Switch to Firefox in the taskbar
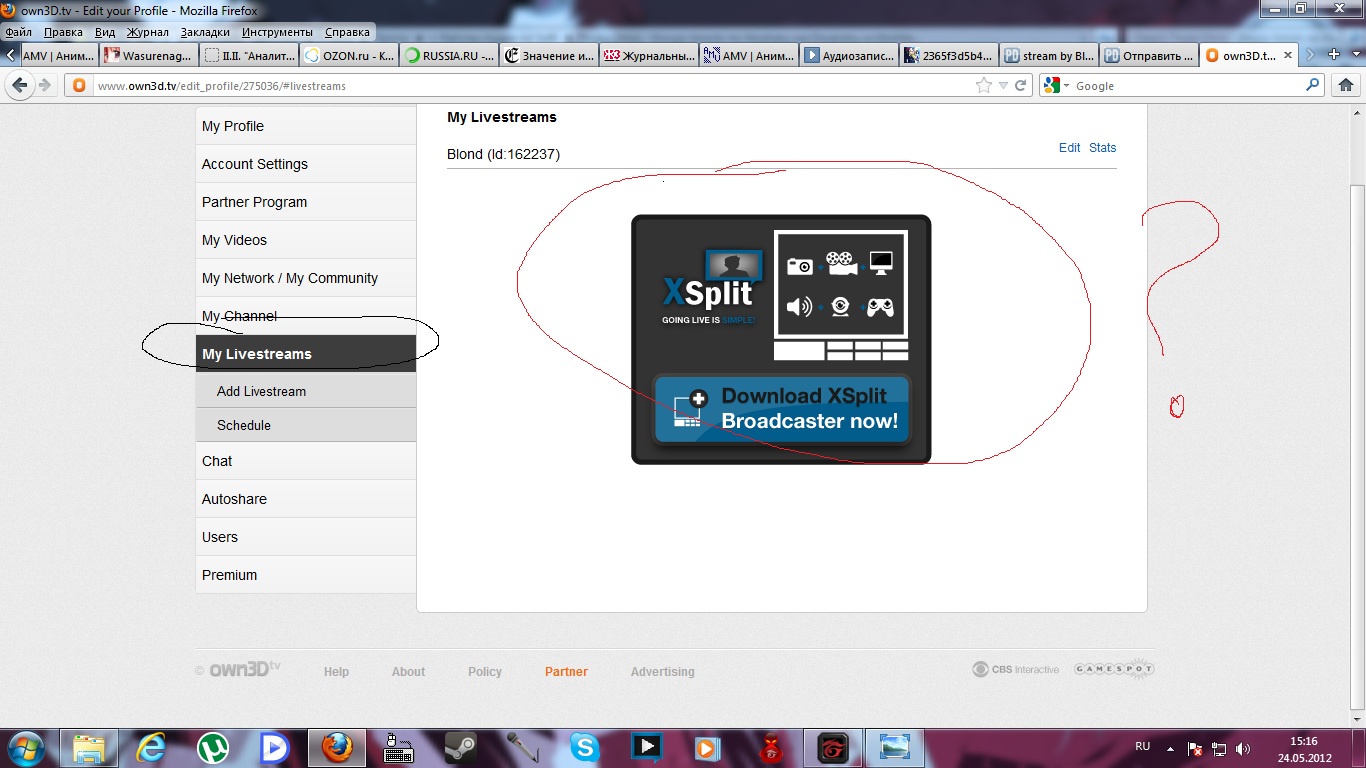 (x=337, y=747)
